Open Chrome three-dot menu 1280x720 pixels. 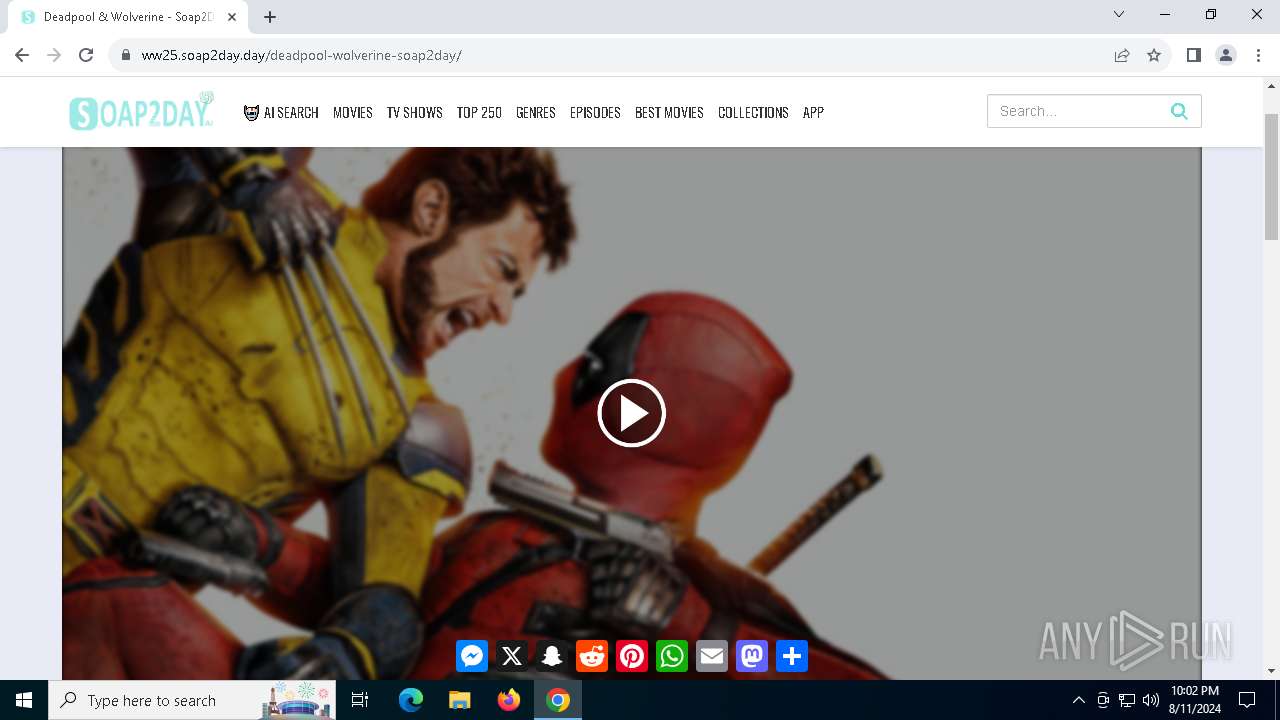[x=1257, y=55]
